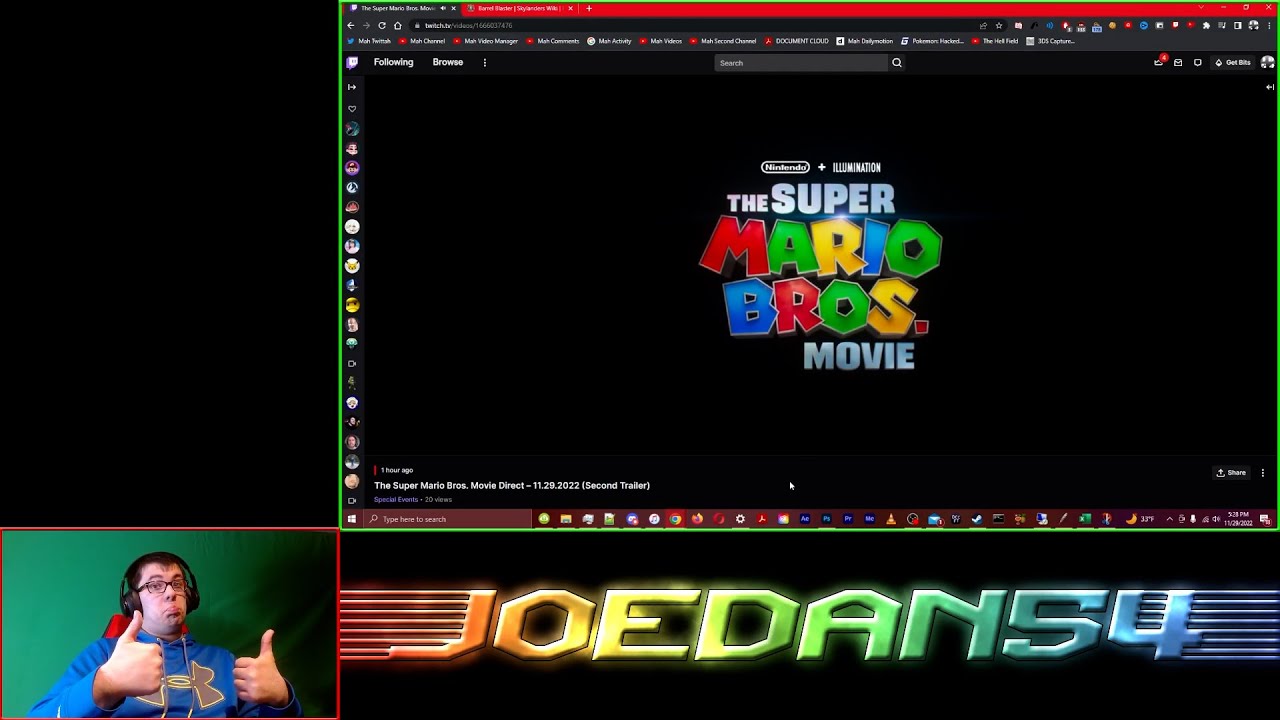Open Adobe Premiere Pro from the taskbar
Screen dimensions: 1280x720
(x=848, y=519)
